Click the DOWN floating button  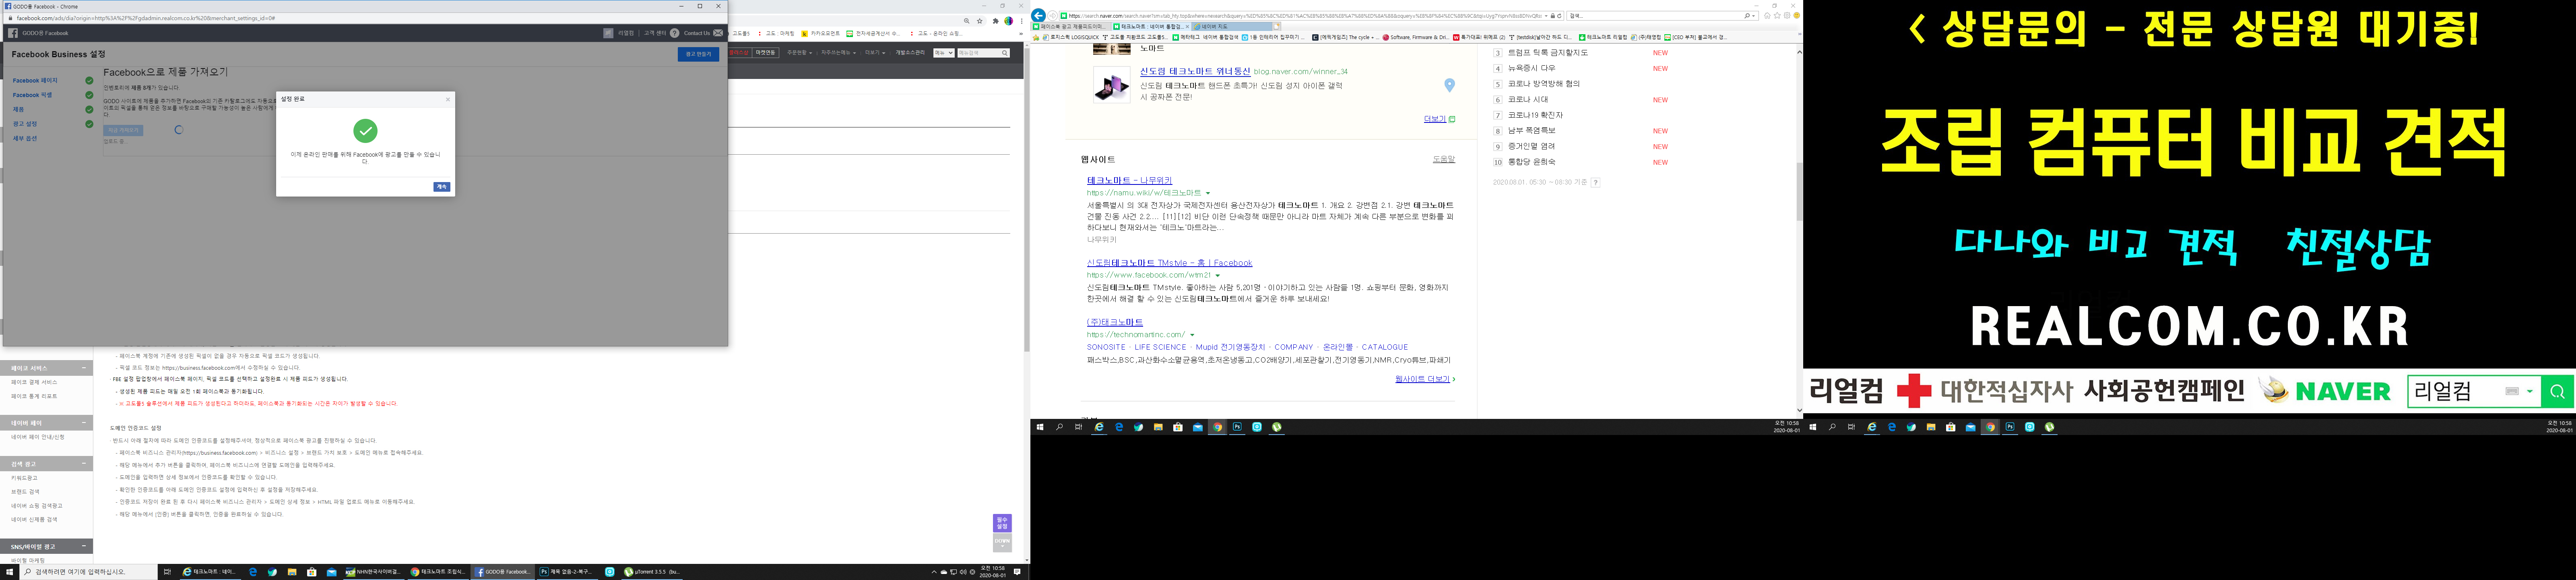(1002, 542)
